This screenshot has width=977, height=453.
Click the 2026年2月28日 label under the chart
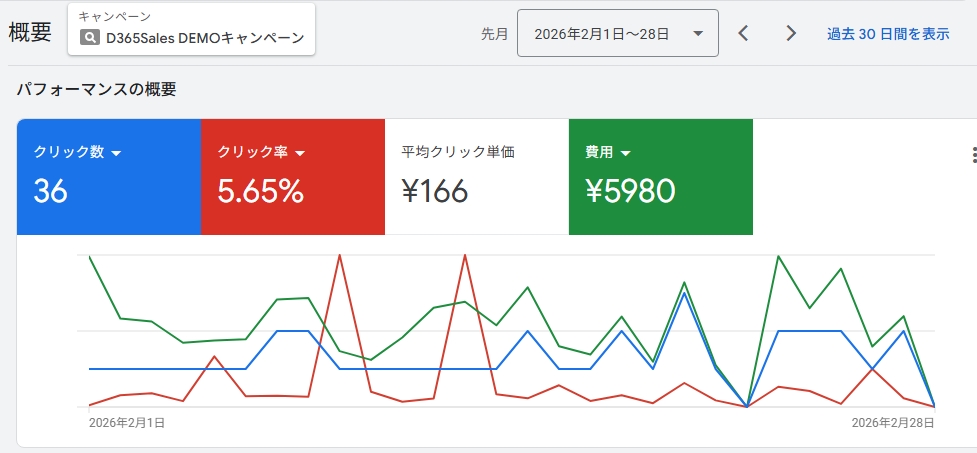[893, 423]
